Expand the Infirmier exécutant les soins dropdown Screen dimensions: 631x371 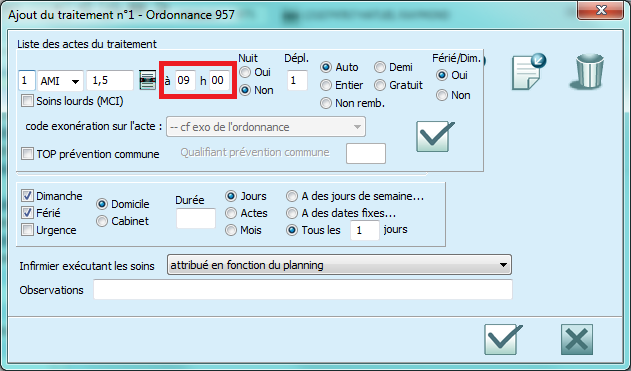click(339, 265)
